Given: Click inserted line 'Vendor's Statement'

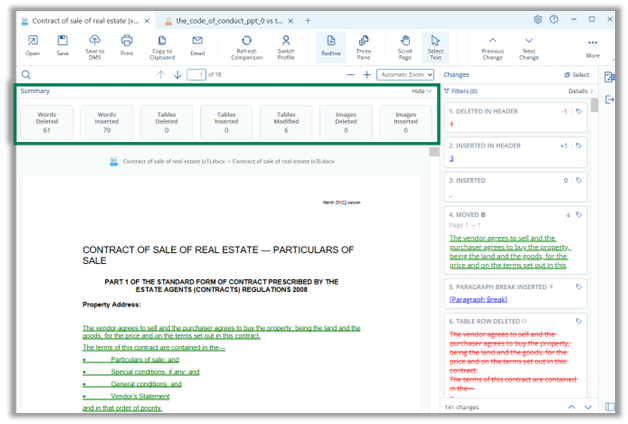Looking at the screenshot, I should (140, 396).
